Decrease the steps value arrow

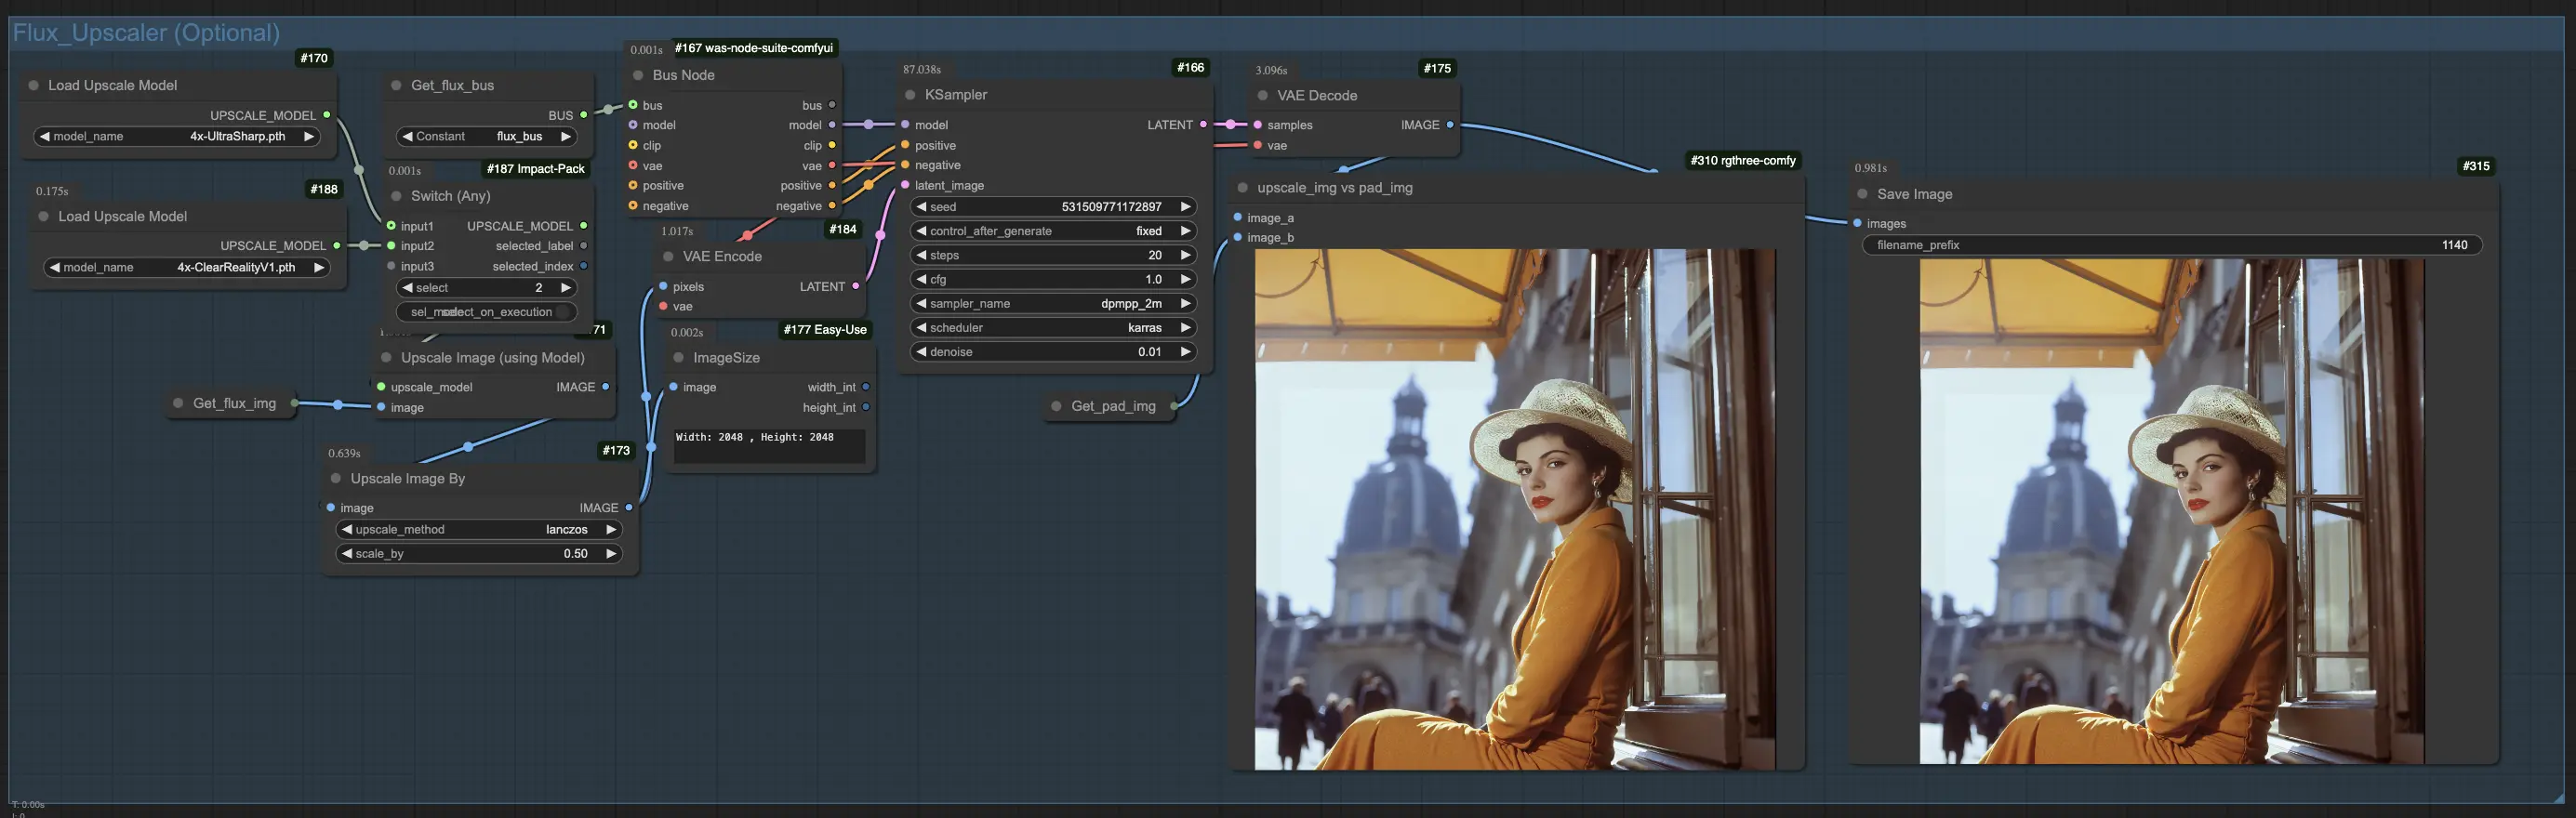[x=922, y=255]
